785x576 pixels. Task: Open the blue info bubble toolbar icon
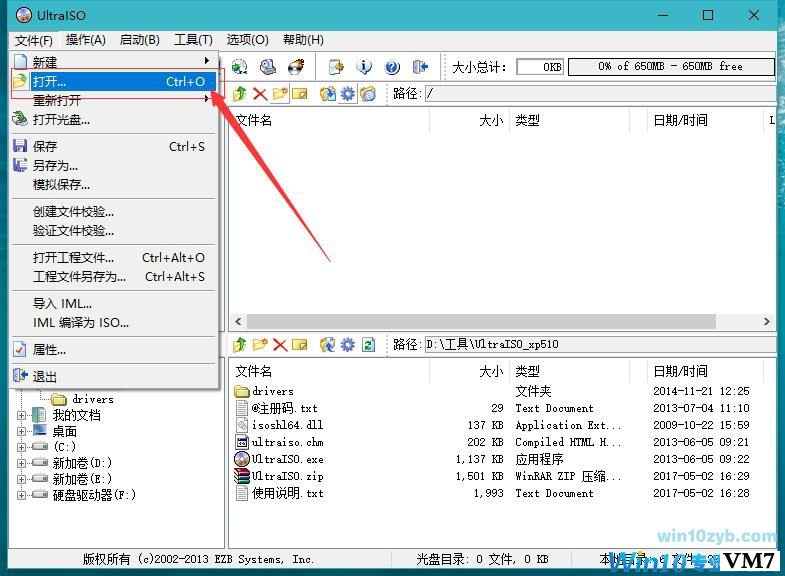(x=364, y=67)
